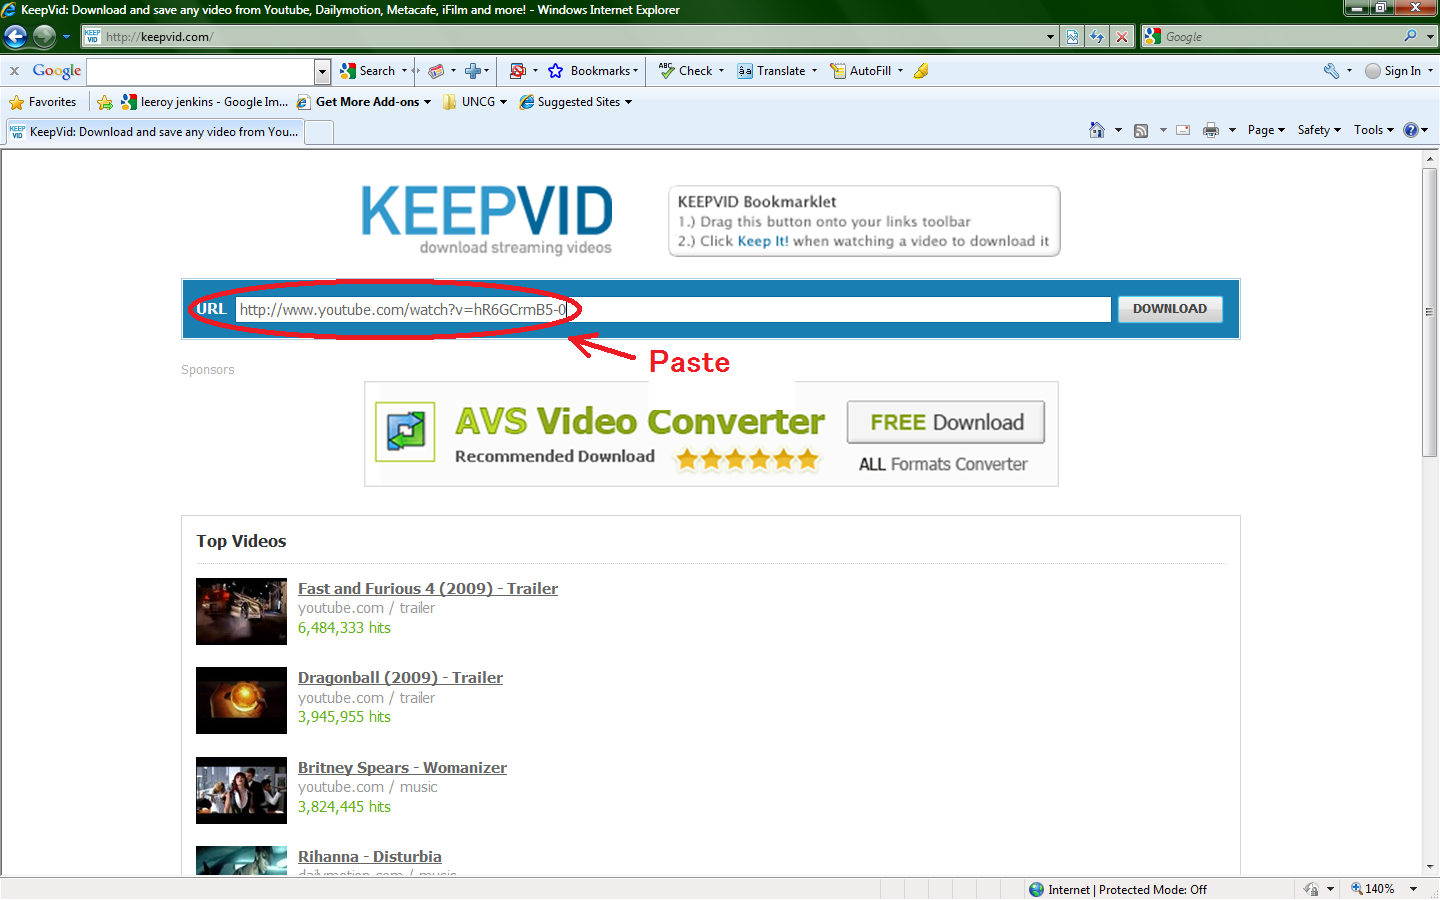The image size is (1440, 900).
Task: Click the DOWNLOAD button
Action: 1170,309
